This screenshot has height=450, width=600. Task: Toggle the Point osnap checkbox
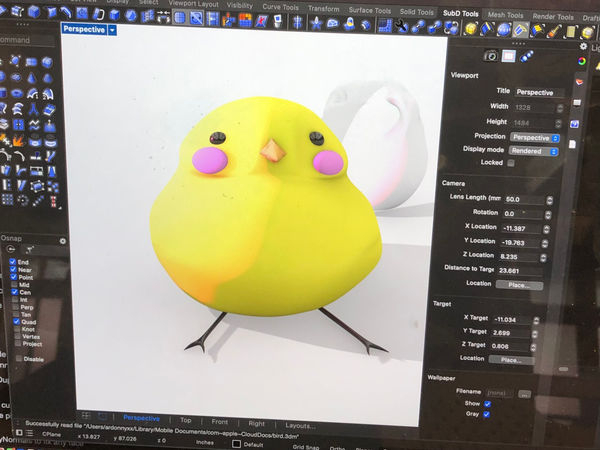[x=14, y=277]
